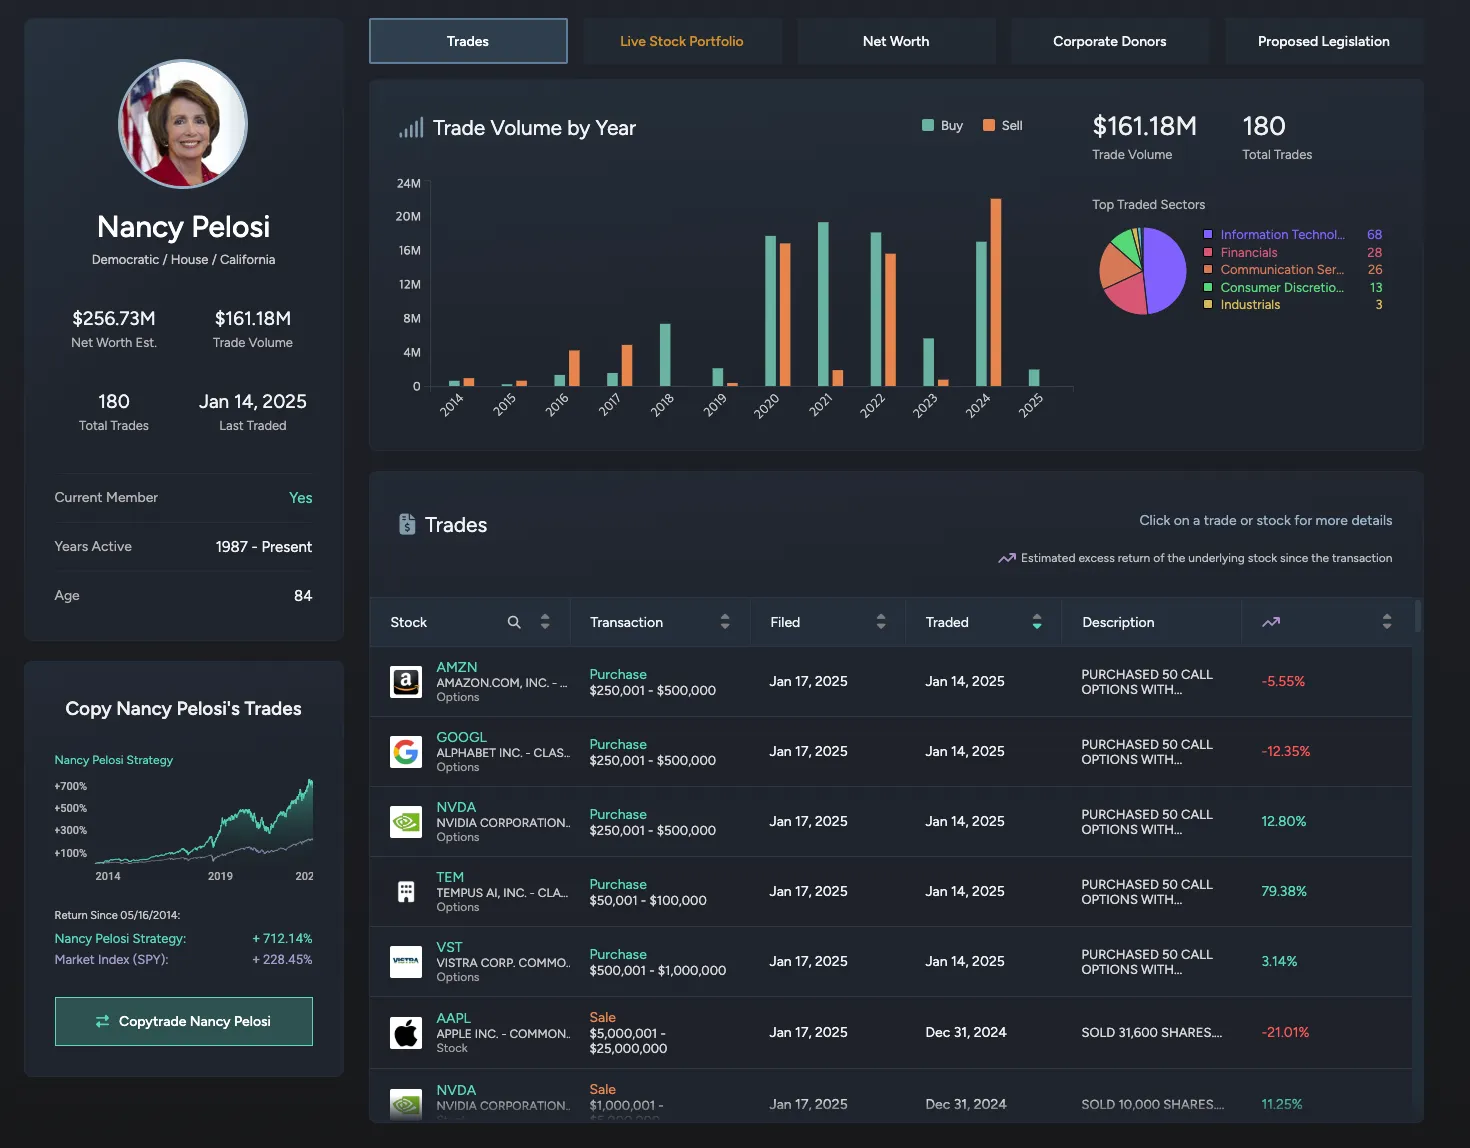Click the SOLD 31,600 SHARES description
This screenshot has width=1470, height=1148.
[1152, 1032]
